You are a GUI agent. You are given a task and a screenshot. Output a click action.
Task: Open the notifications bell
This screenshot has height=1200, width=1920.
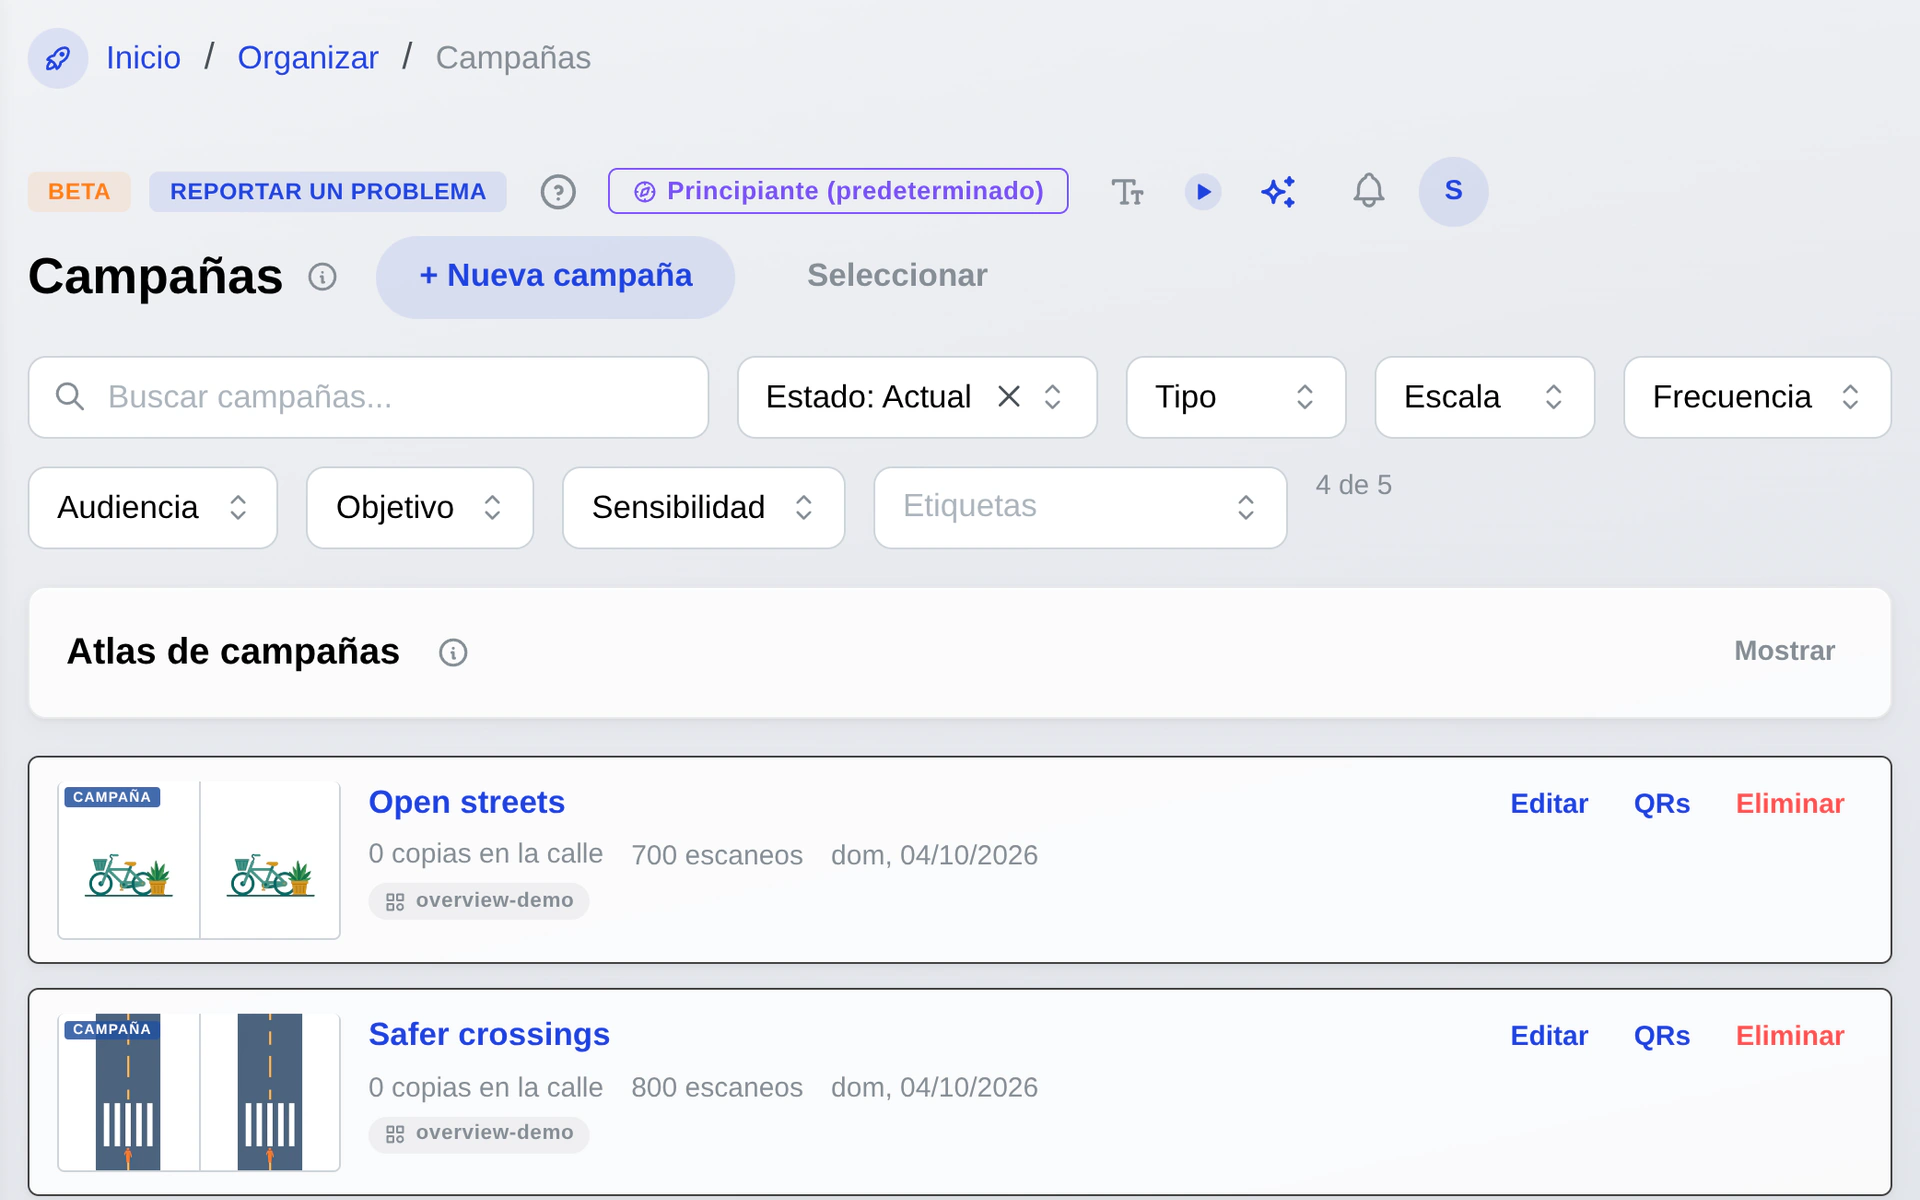tap(1368, 191)
